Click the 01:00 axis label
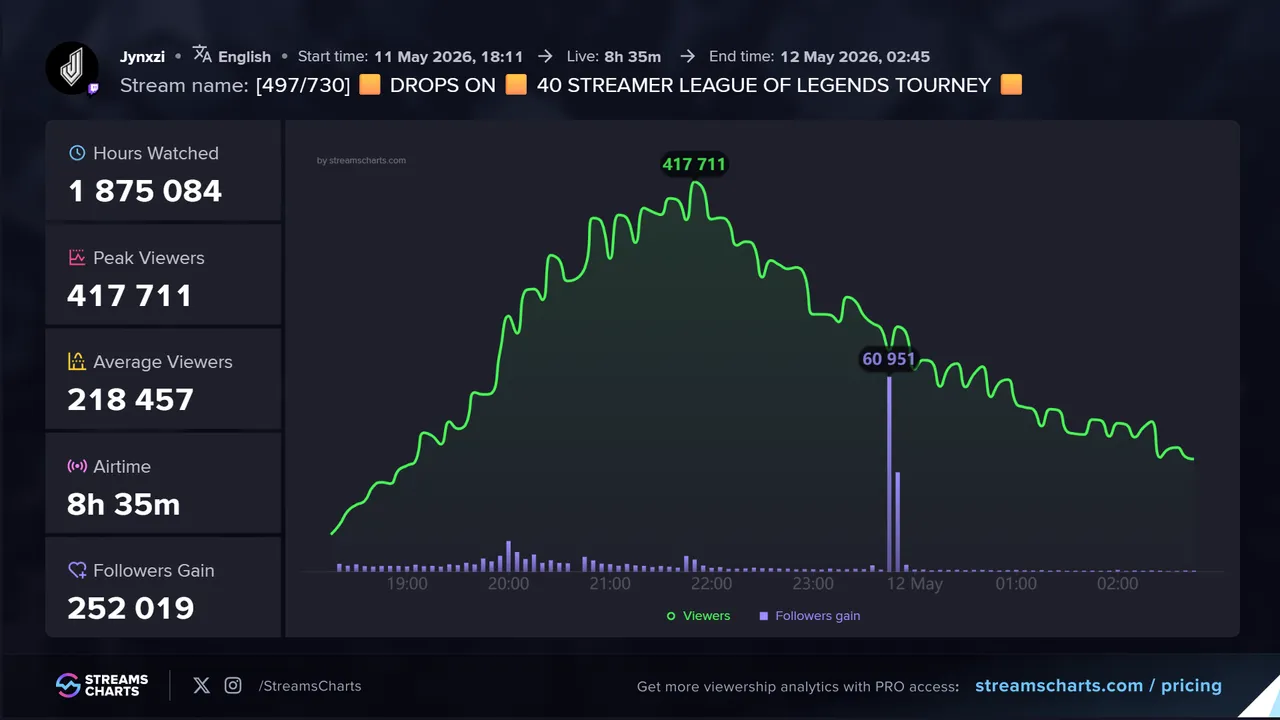Image resolution: width=1280 pixels, height=720 pixels. coord(1016,584)
